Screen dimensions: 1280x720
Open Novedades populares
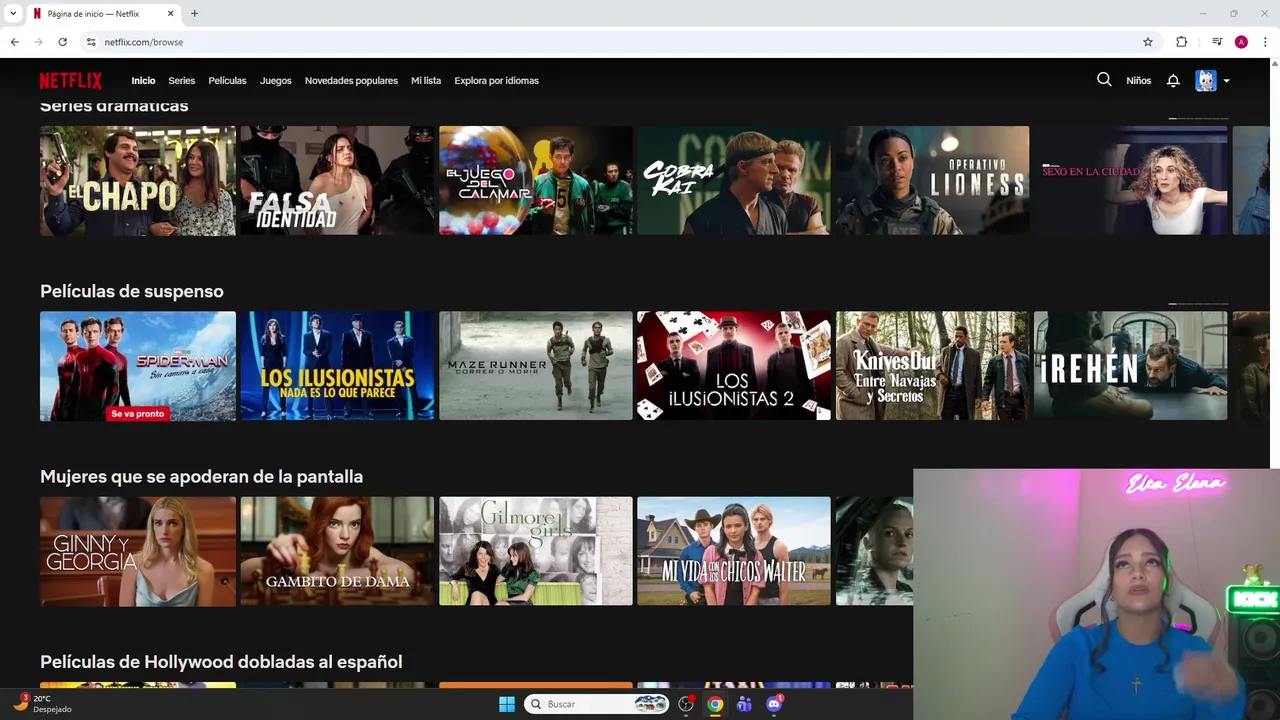tap(351, 81)
